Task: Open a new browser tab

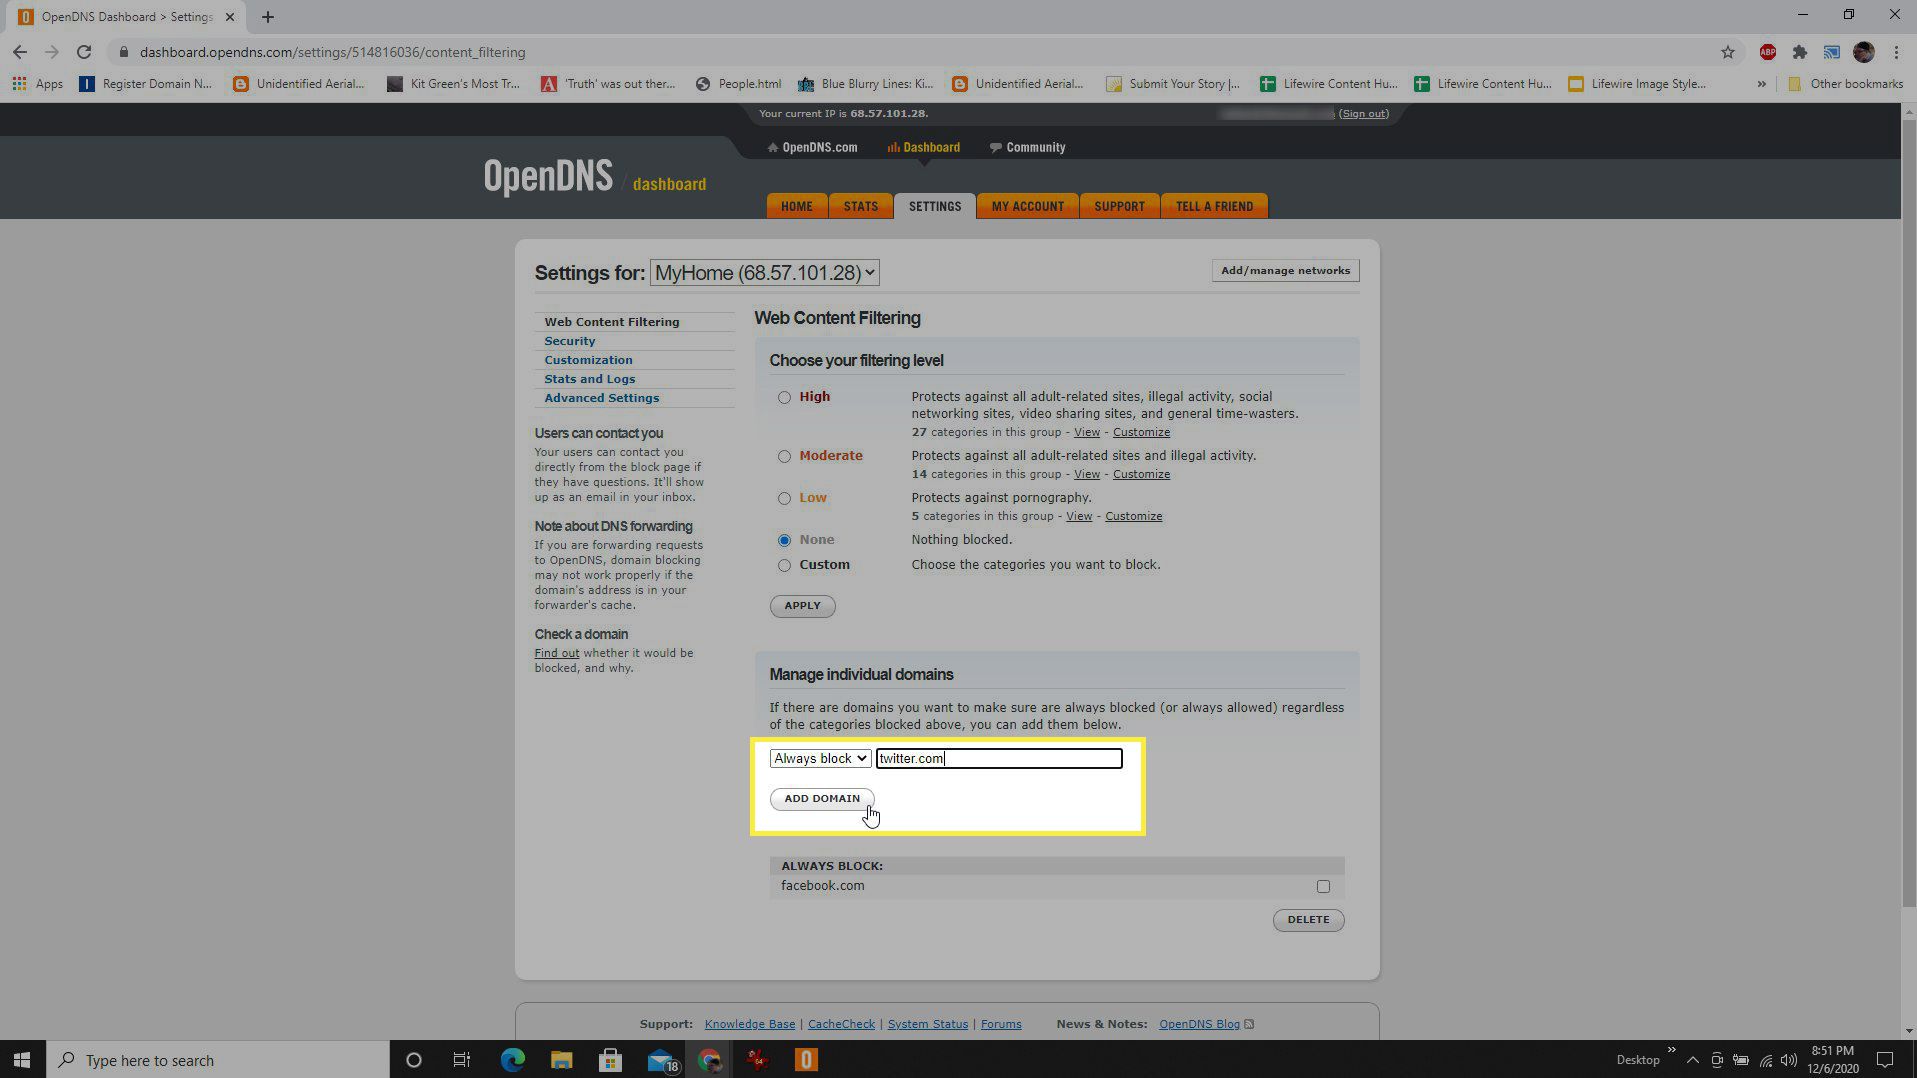Action: pos(267,17)
